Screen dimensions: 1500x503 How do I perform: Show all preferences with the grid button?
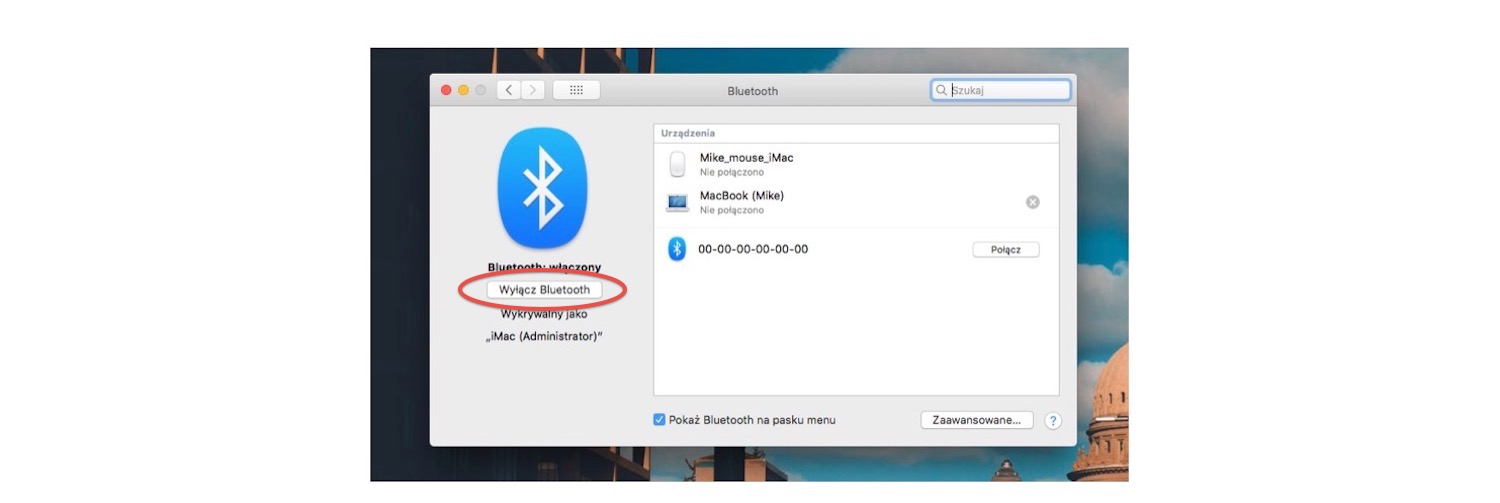pyautogui.click(x=576, y=90)
